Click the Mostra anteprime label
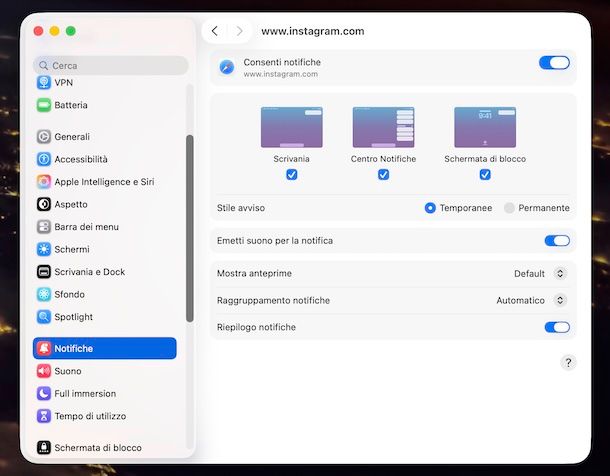Image resolution: width=610 pixels, height=476 pixels. [x=254, y=273]
